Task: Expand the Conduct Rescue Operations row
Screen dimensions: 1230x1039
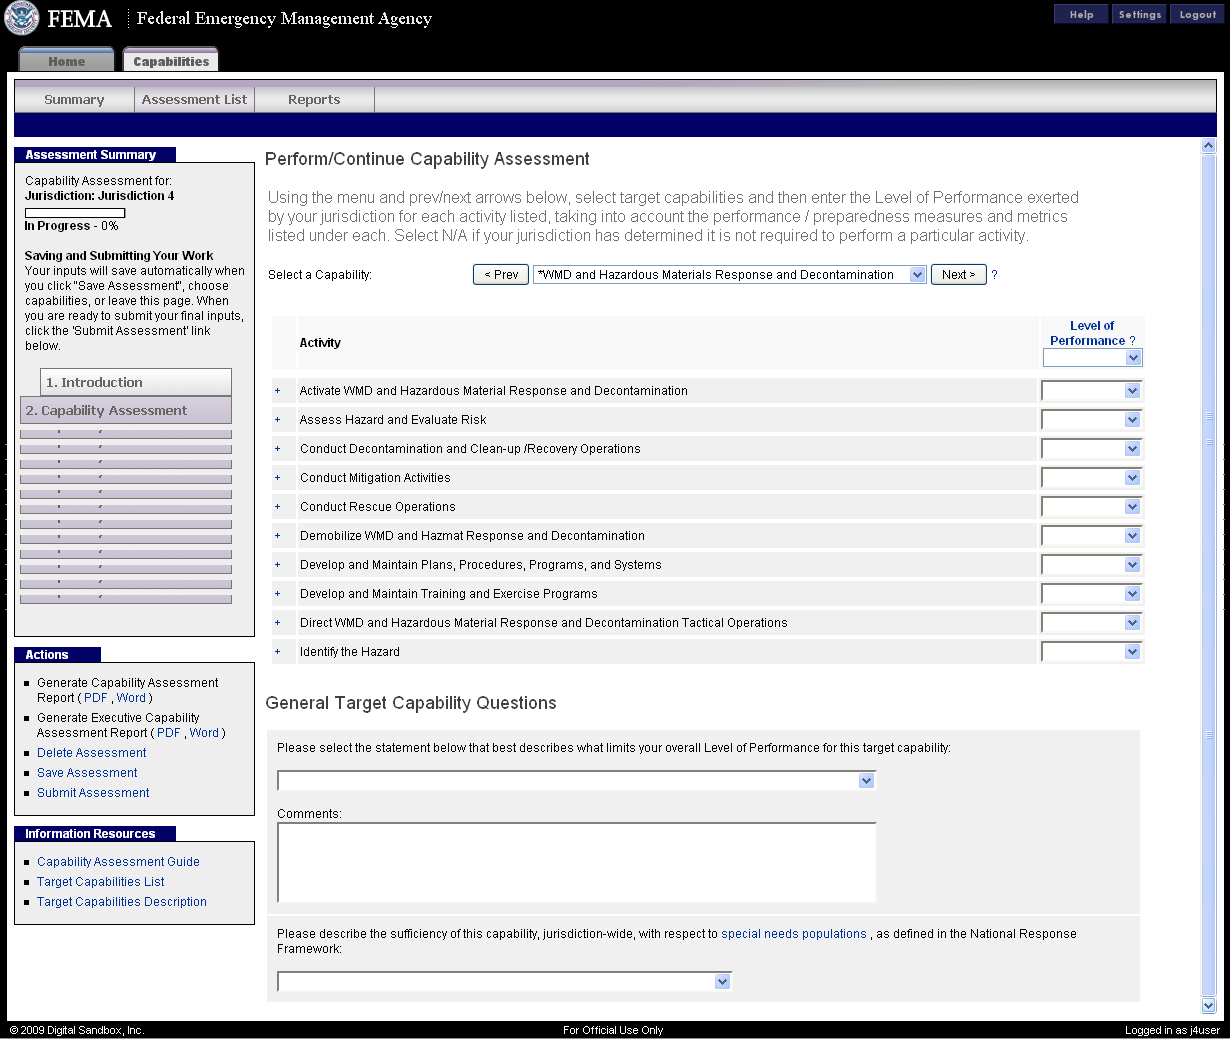Action: pos(278,507)
